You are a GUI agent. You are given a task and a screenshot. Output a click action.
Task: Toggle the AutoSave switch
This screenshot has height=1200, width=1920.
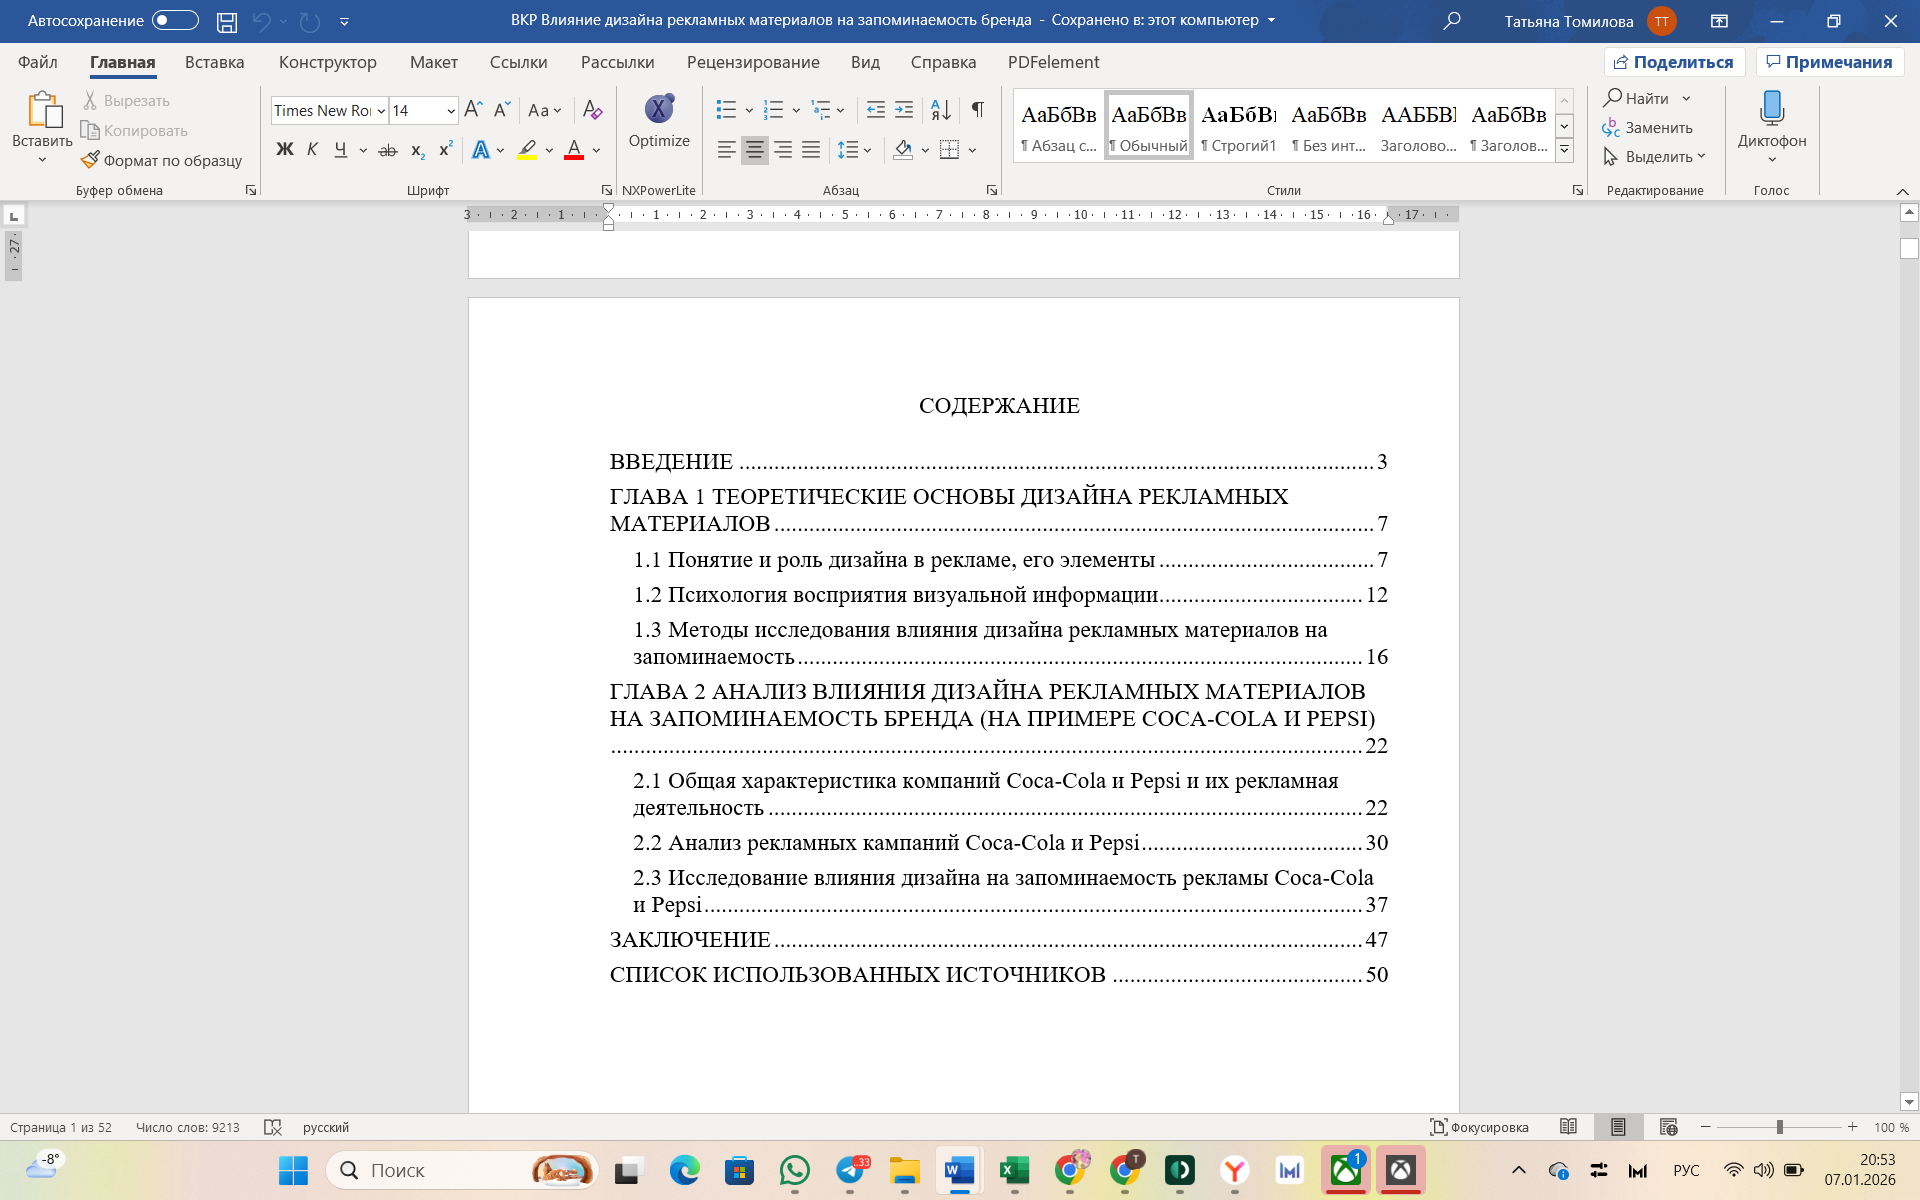click(x=175, y=20)
